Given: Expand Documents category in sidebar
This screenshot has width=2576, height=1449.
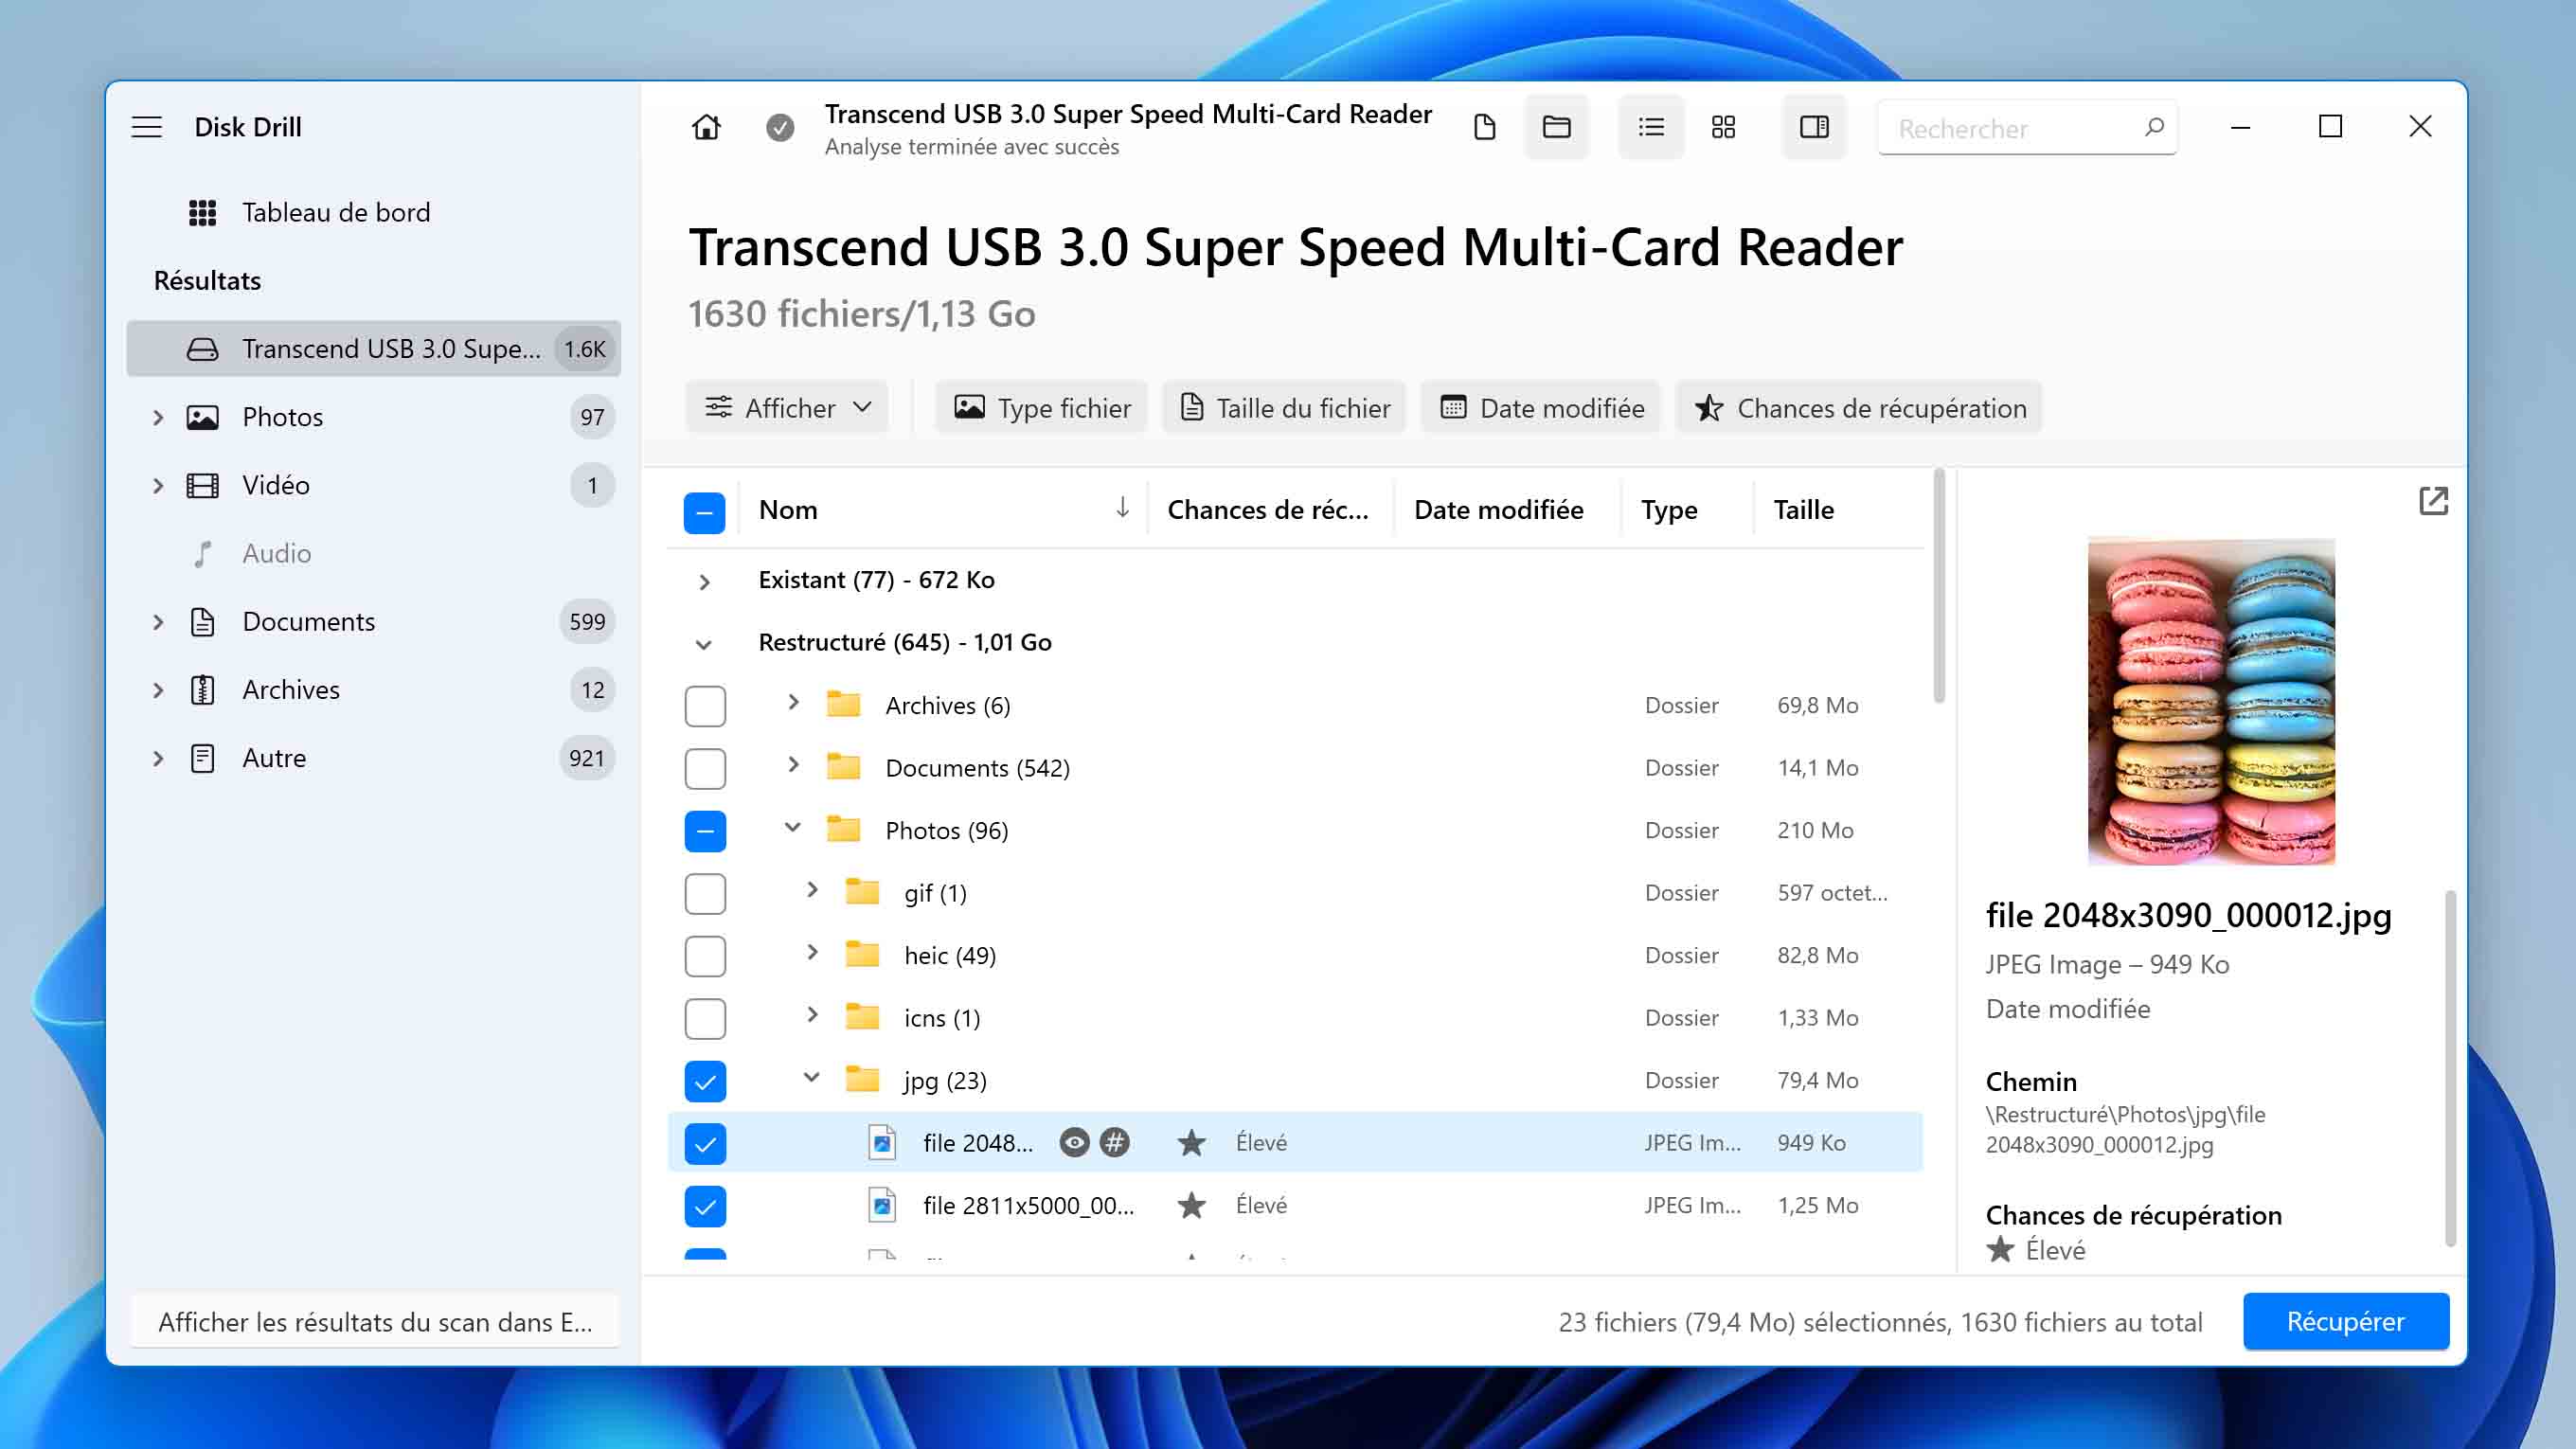Looking at the screenshot, I should tap(158, 622).
